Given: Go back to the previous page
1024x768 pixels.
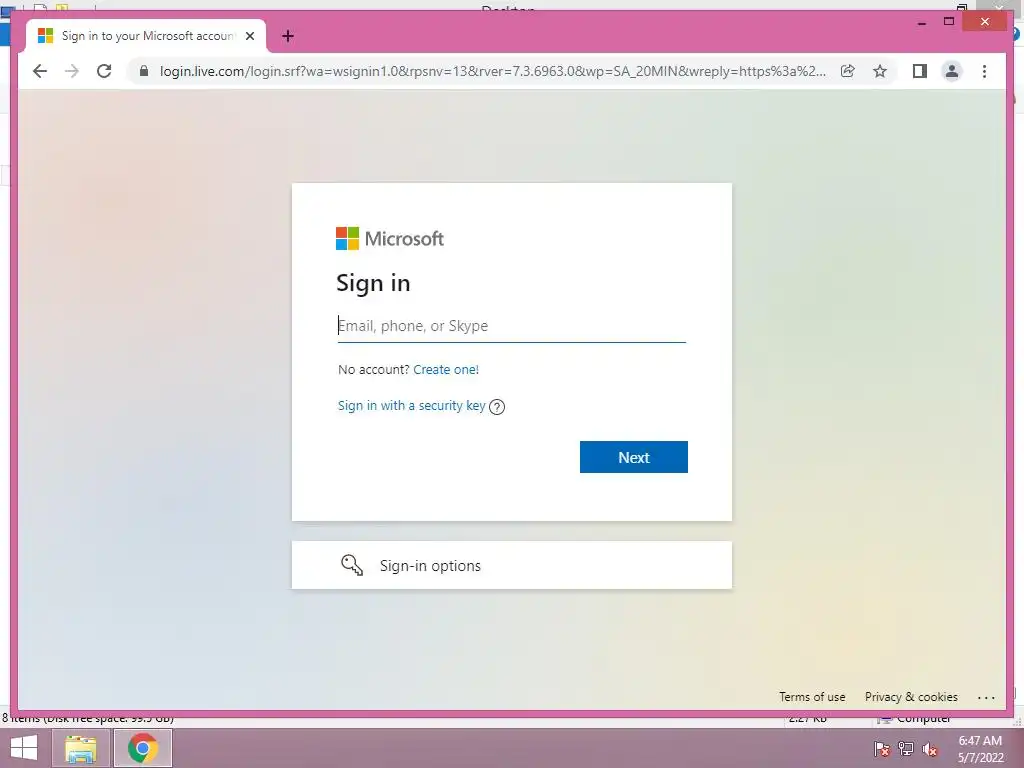Looking at the screenshot, I should tap(40, 71).
